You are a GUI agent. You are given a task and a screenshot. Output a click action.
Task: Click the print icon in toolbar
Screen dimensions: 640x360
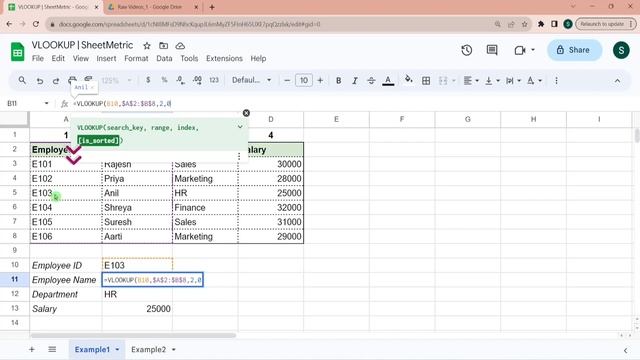point(72,79)
